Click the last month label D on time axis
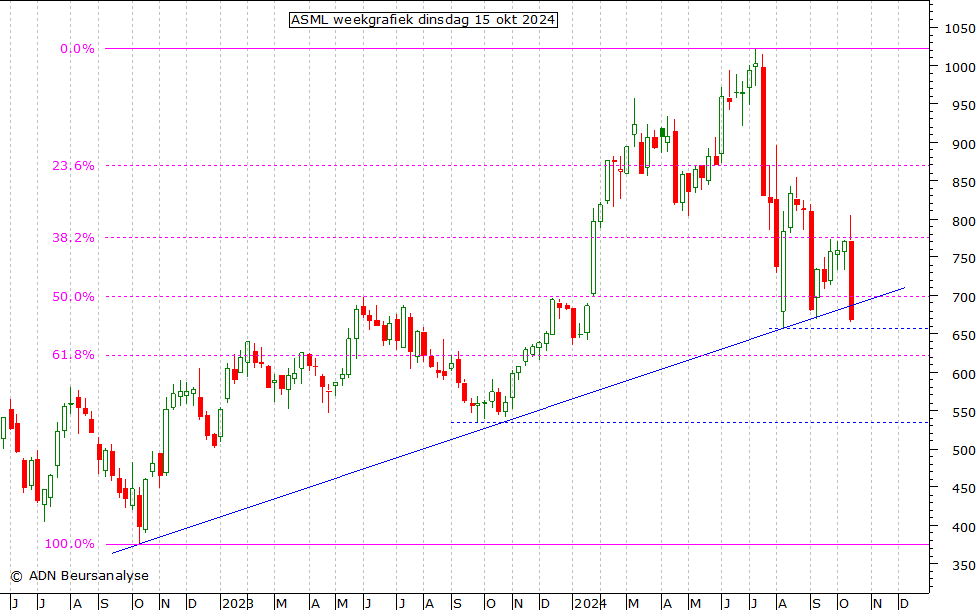980x610 pixels. click(x=903, y=603)
